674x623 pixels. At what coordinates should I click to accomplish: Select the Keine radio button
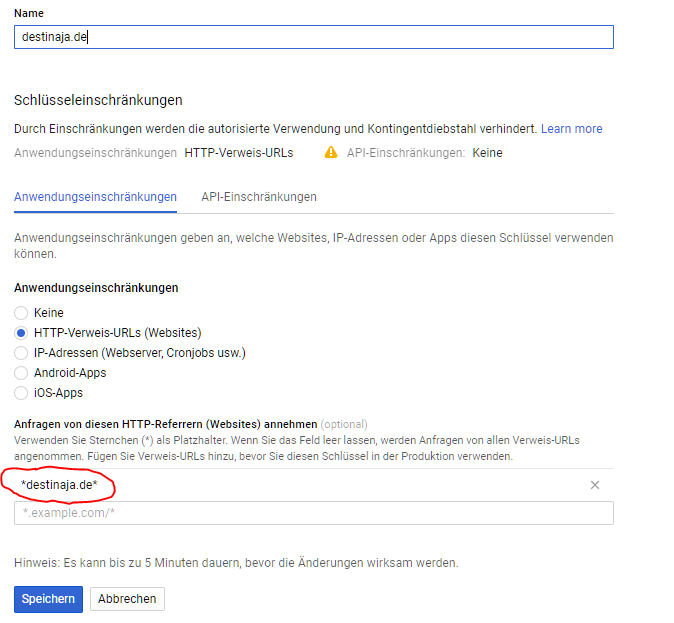click(21, 313)
